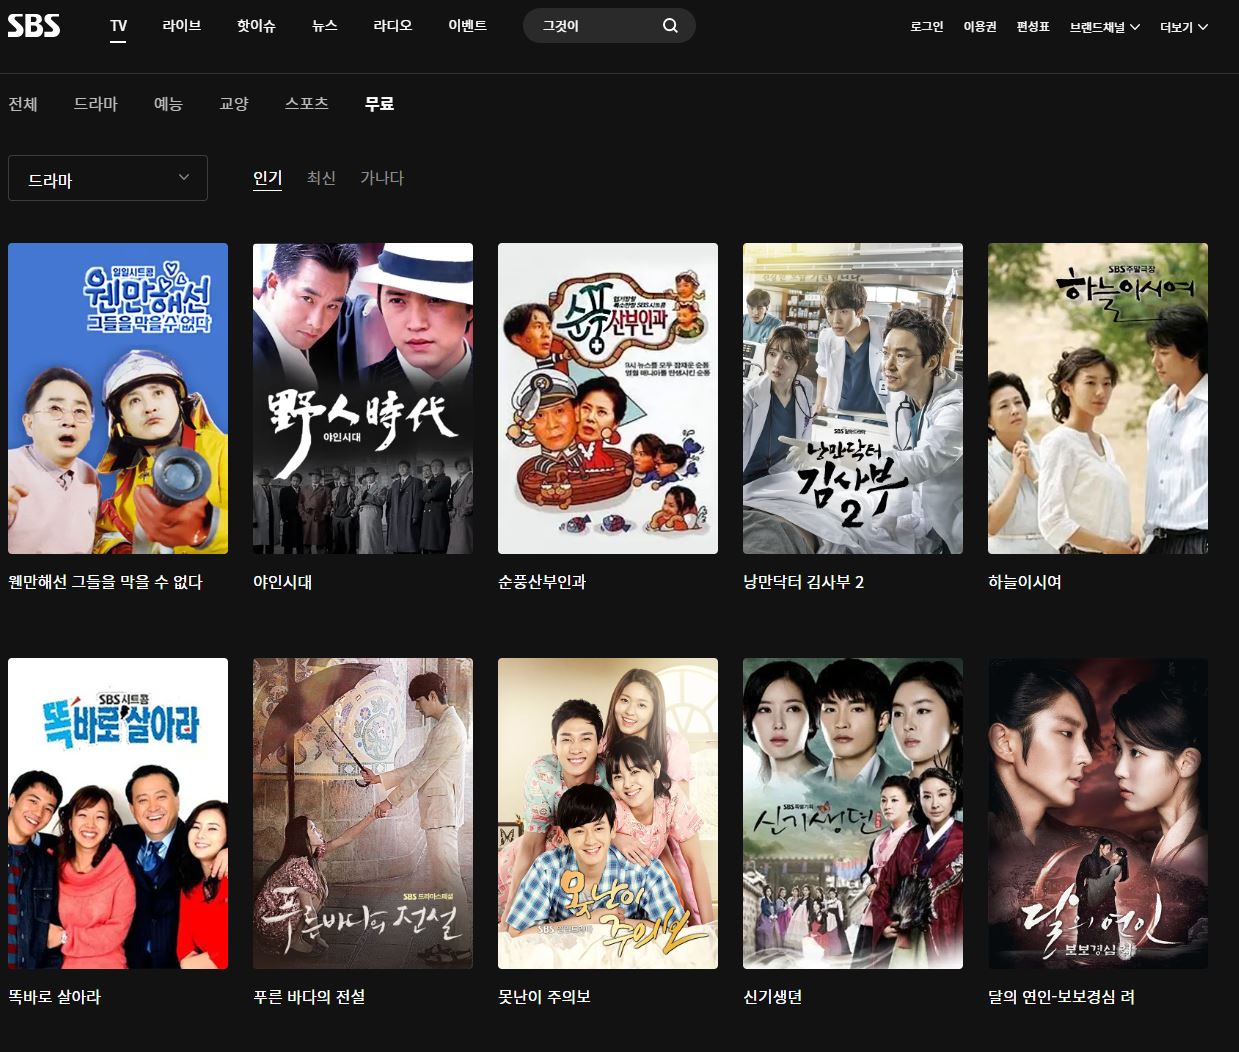Open the 푸른 바다의 전설 poster
Viewport: 1239px width, 1052px height.
coord(363,813)
